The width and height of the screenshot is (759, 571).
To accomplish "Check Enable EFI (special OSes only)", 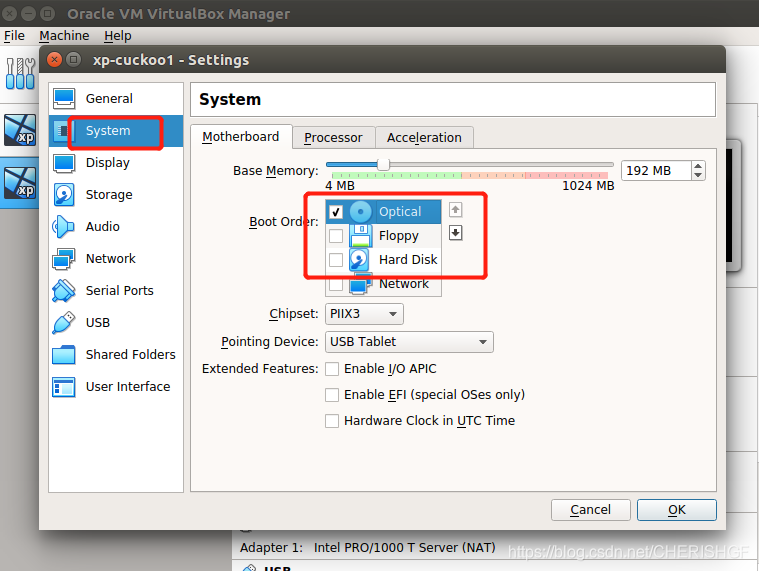I will tap(332, 395).
